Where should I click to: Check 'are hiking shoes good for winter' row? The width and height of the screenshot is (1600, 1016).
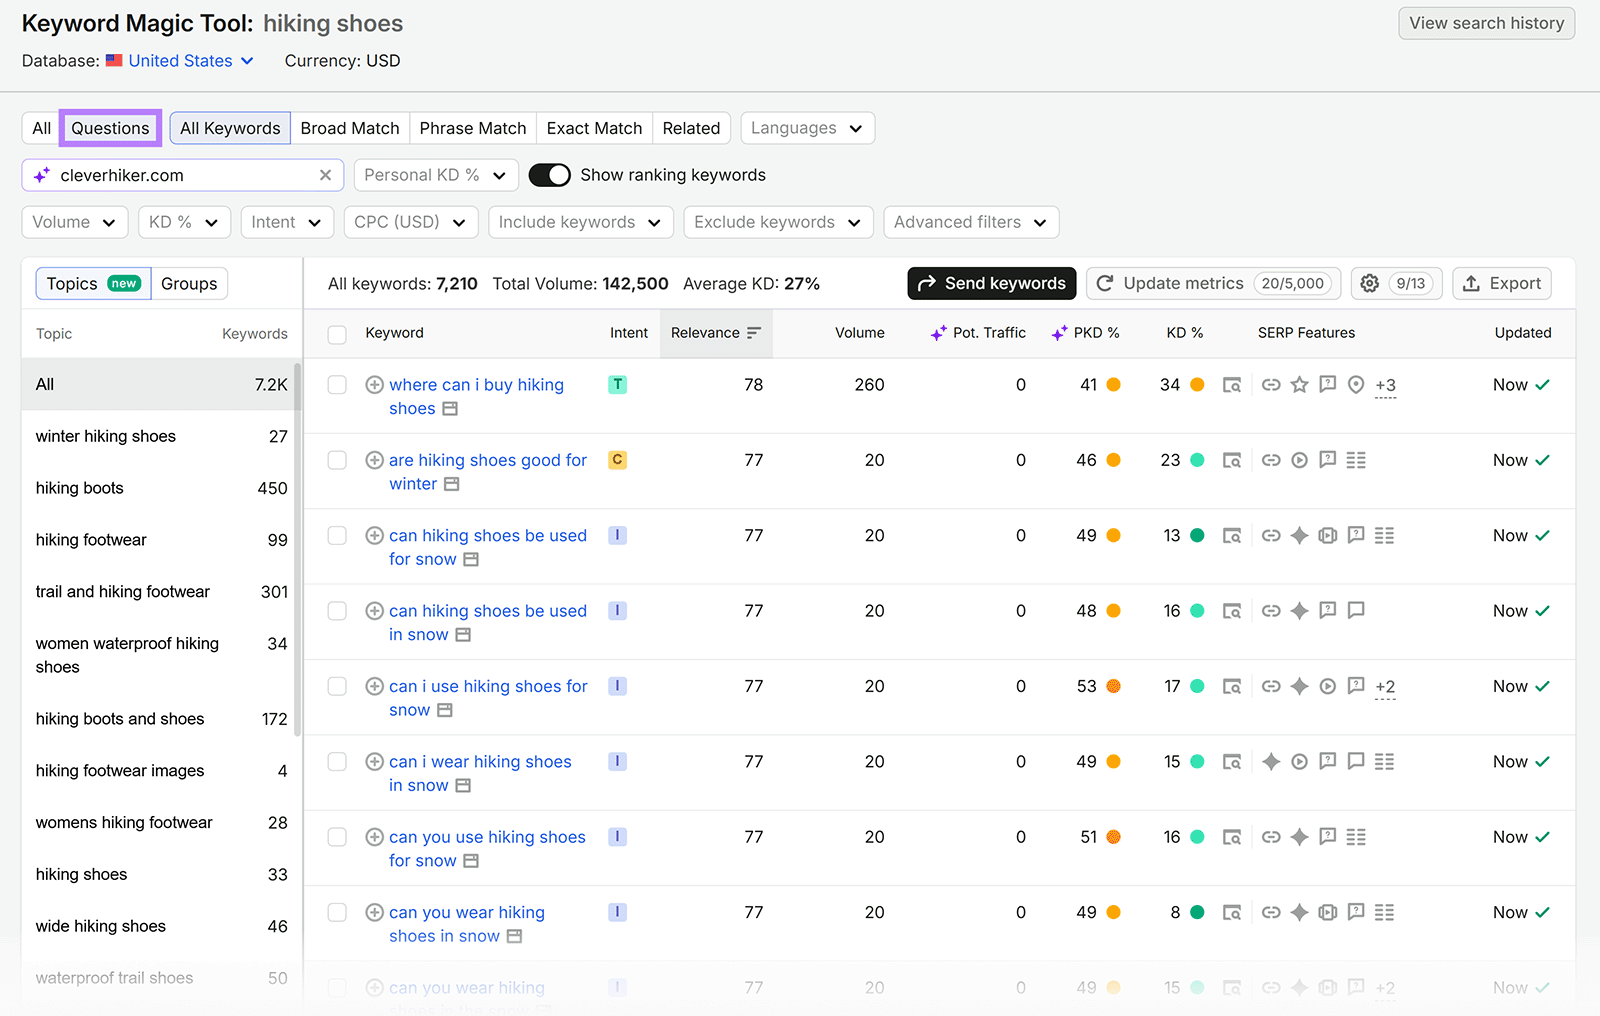click(x=337, y=460)
